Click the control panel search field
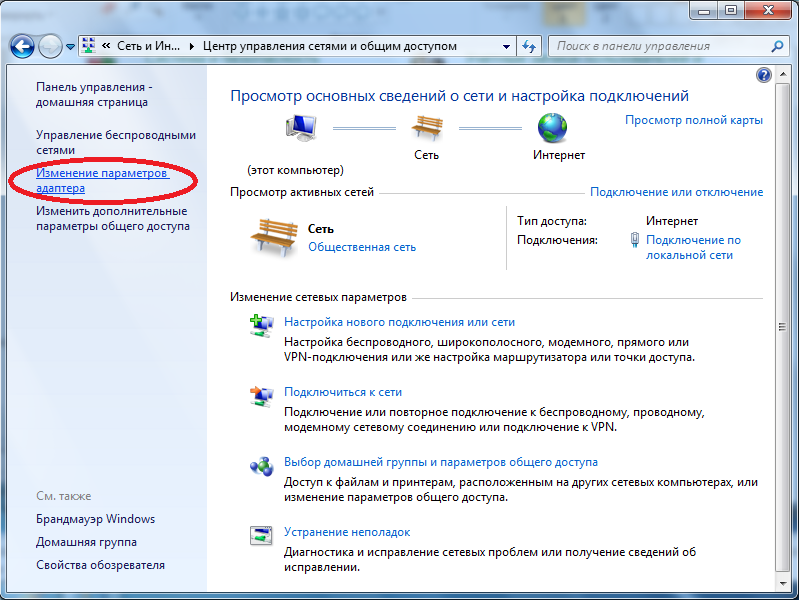This screenshot has height=600, width=799. point(658,46)
